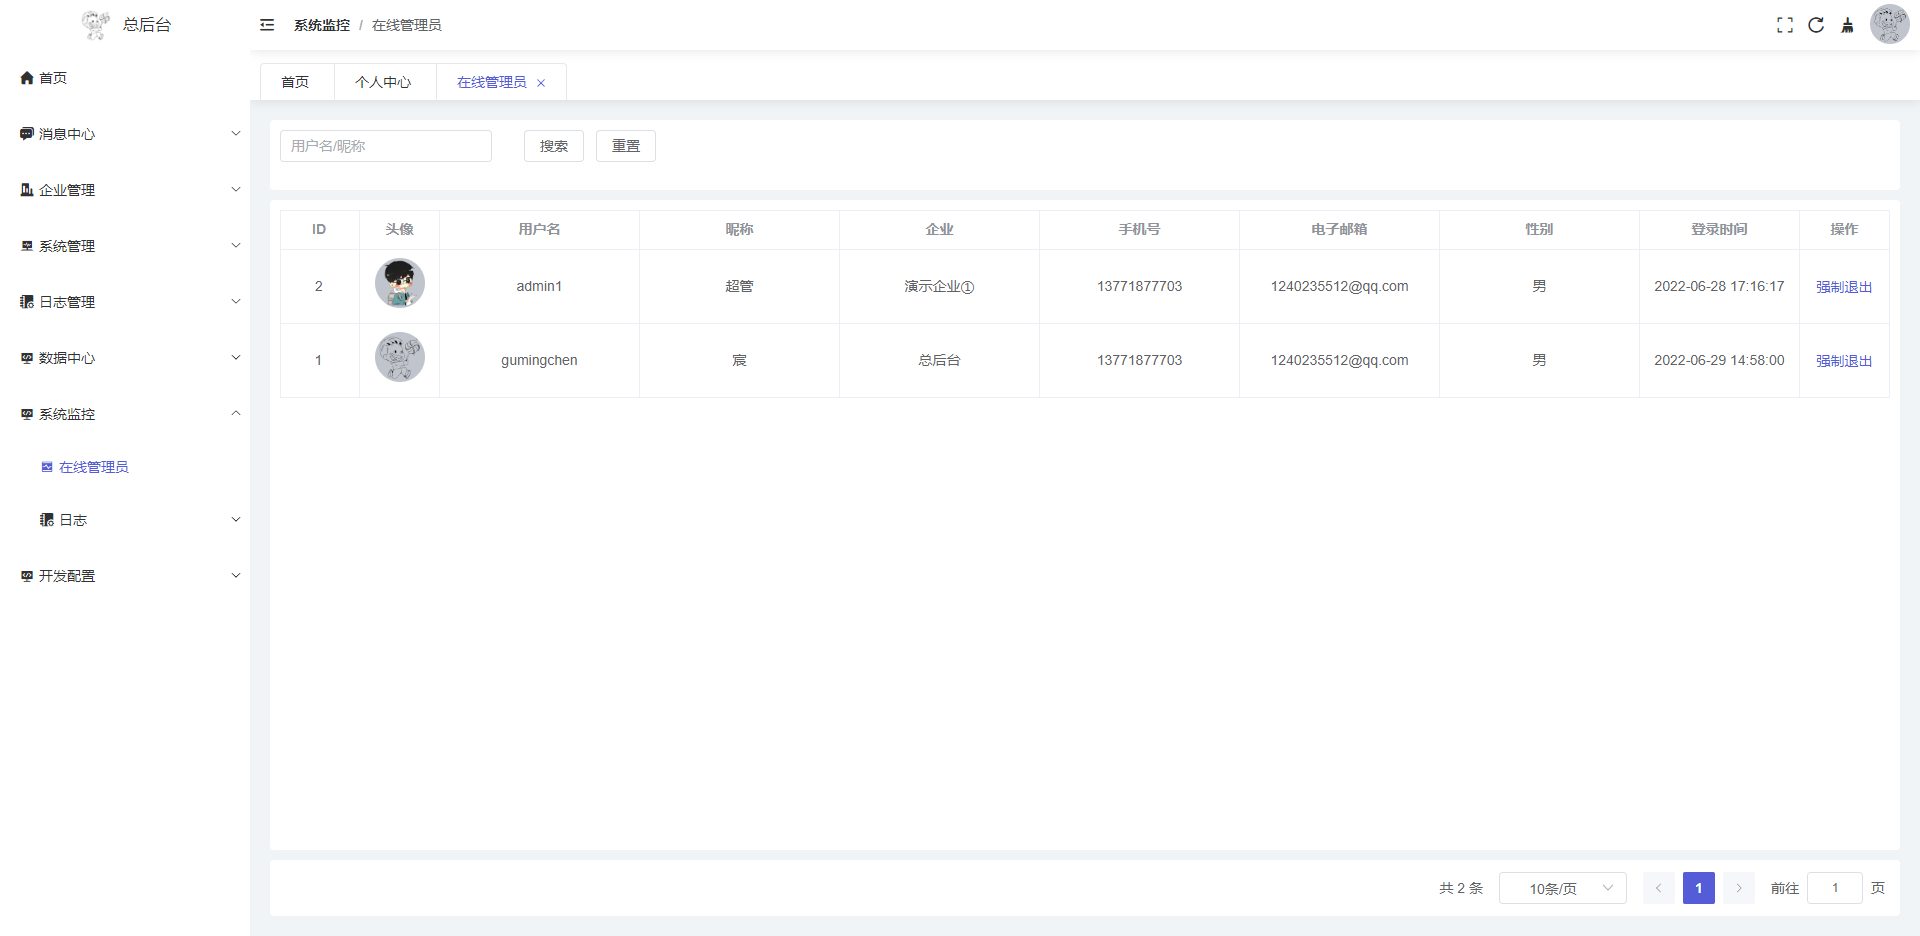The width and height of the screenshot is (1920, 936).
Task: Click the 消息中心 chat bubble icon
Action: pyautogui.click(x=27, y=134)
